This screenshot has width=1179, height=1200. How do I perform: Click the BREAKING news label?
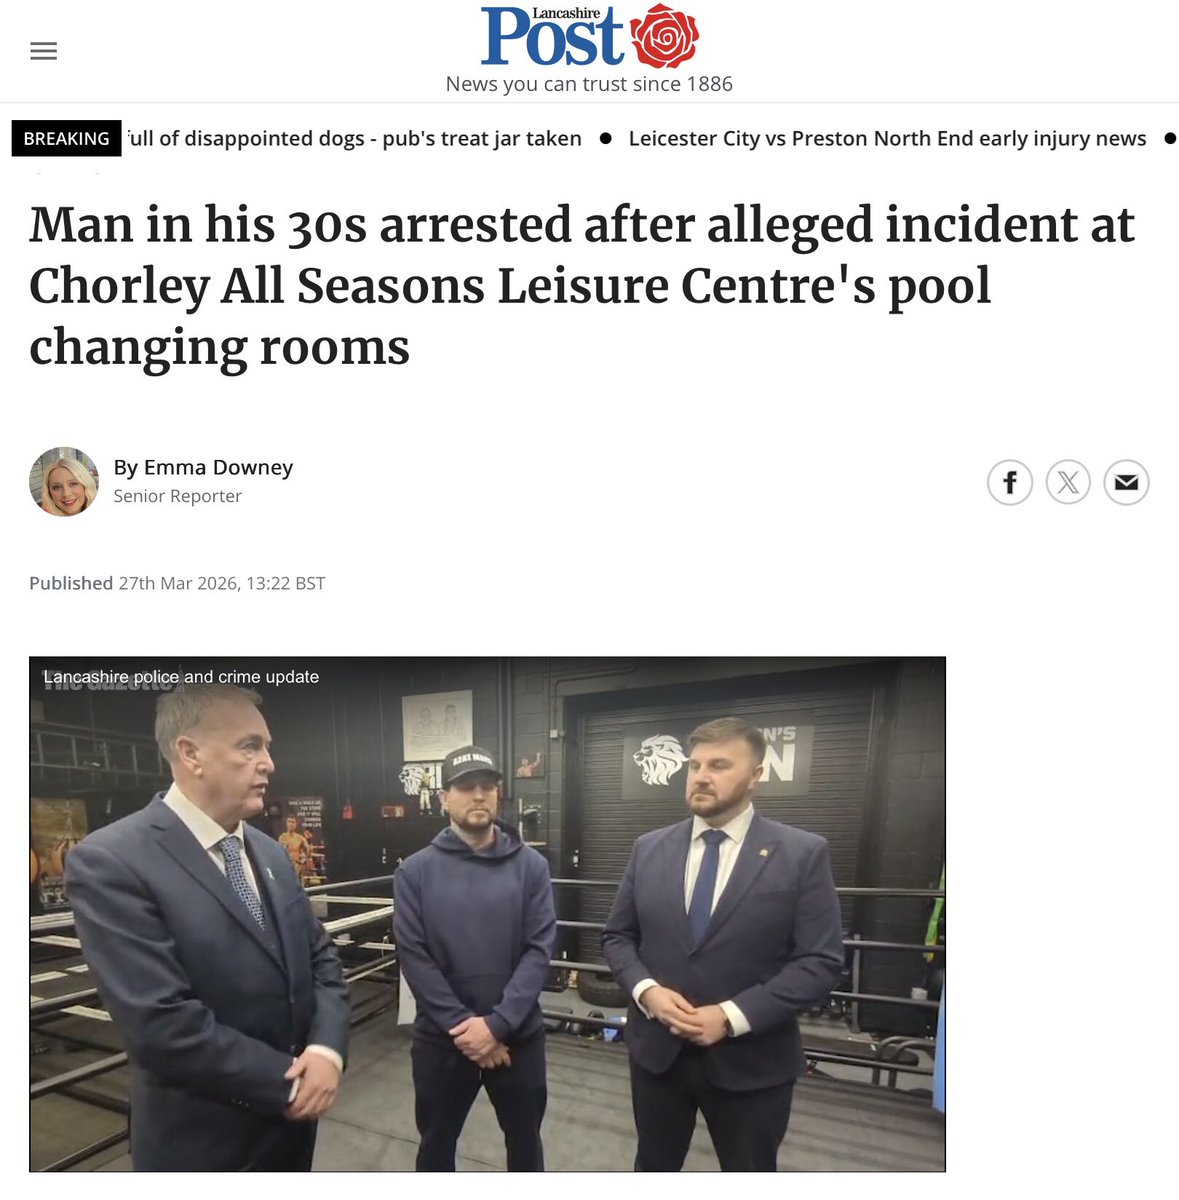coord(66,138)
